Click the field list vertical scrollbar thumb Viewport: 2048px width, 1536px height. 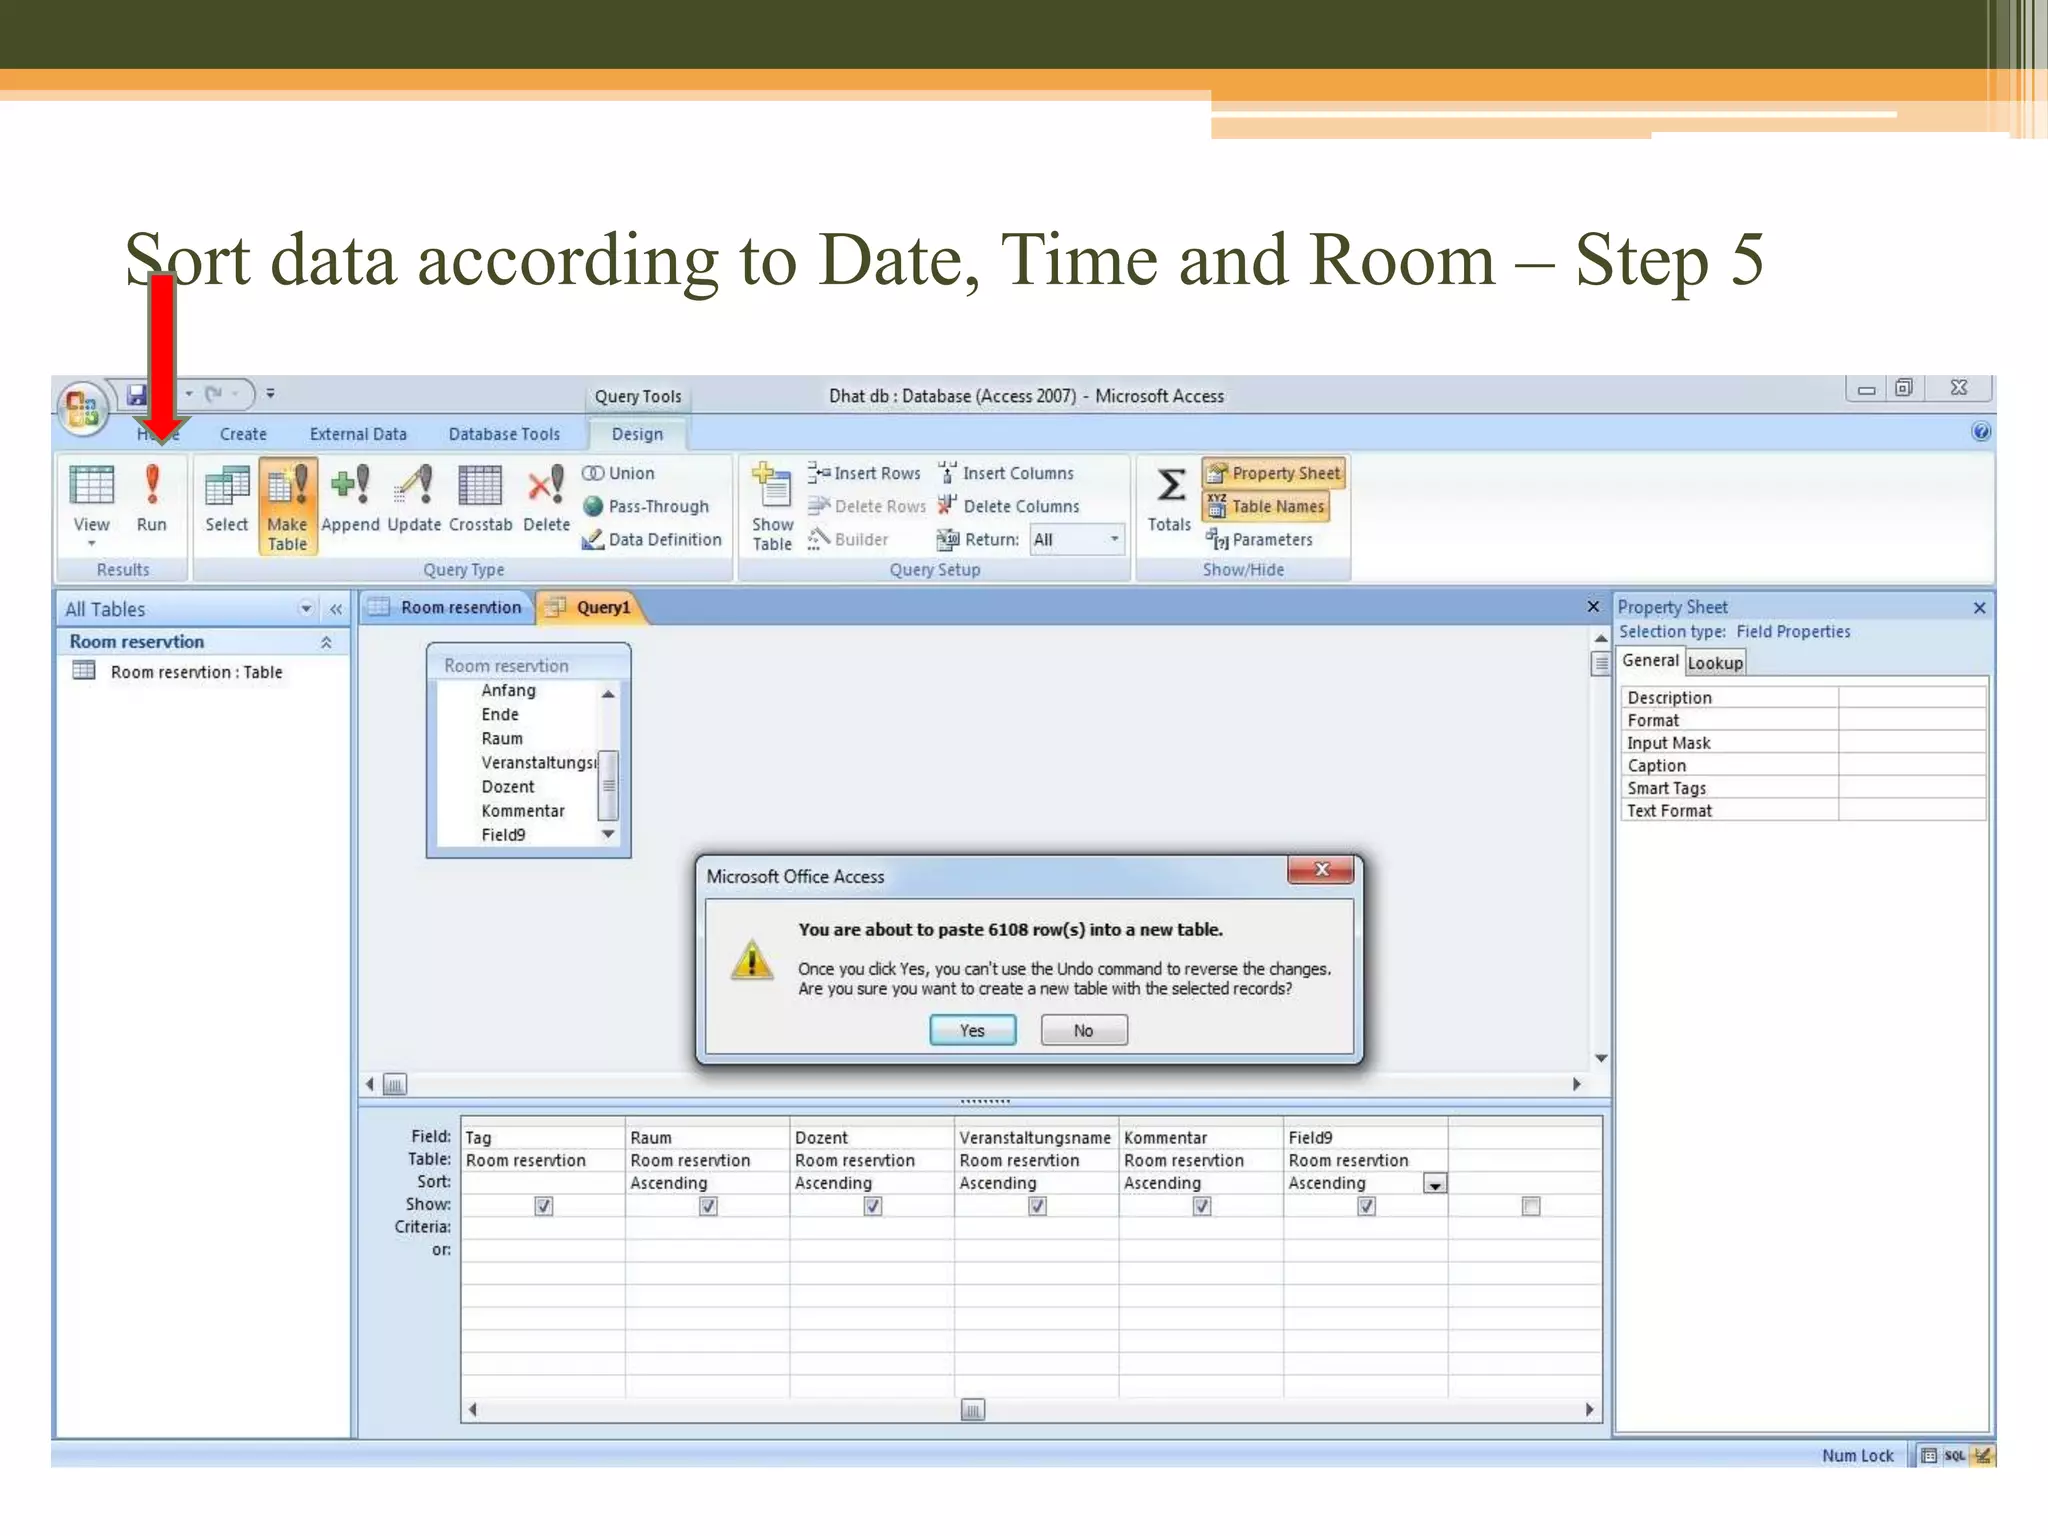tap(607, 785)
